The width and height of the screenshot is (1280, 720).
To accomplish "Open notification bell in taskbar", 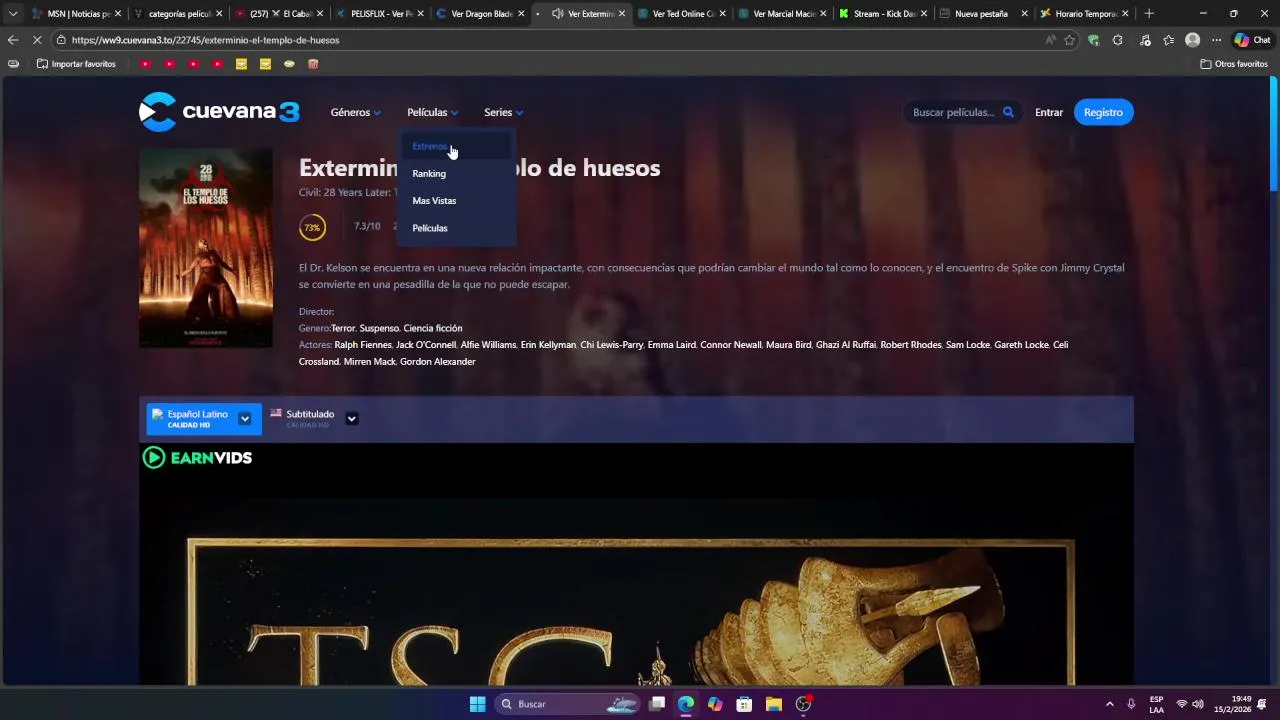I will pyautogui.click(x=1262, y=704).
